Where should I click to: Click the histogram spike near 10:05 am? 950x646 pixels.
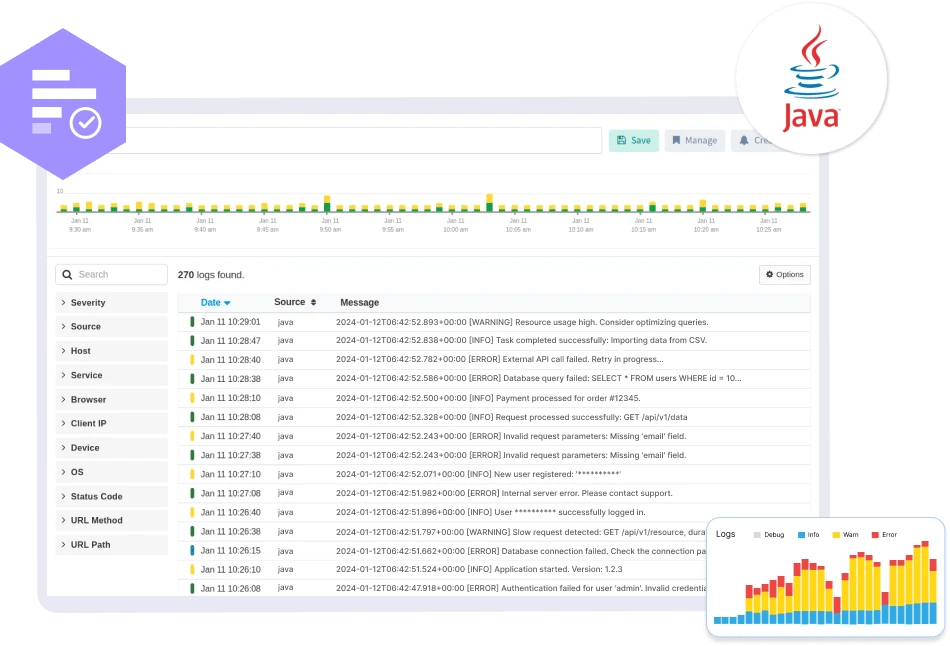(490, 203)
